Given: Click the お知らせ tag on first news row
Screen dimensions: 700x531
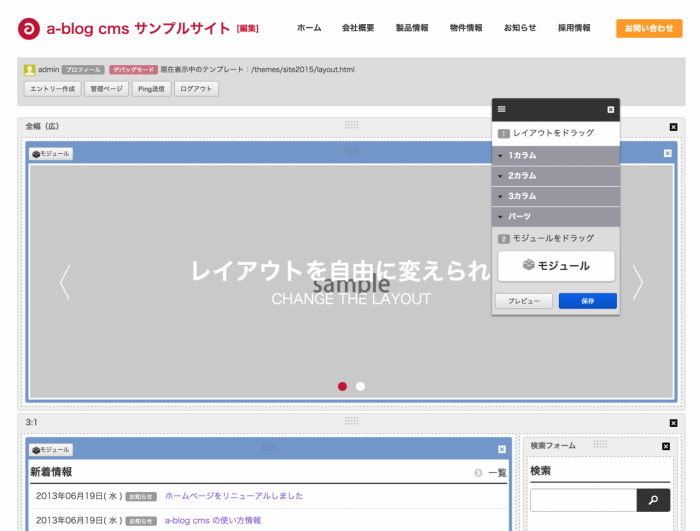Looking at the screenshot, I should click(141, 497).
